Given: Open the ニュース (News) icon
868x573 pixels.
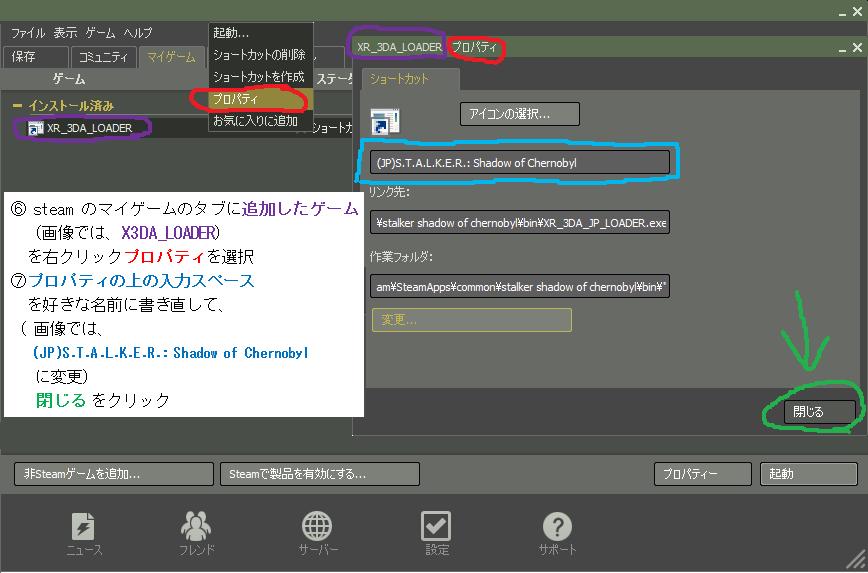Looking at the screenshot, I should click(84, 526).
